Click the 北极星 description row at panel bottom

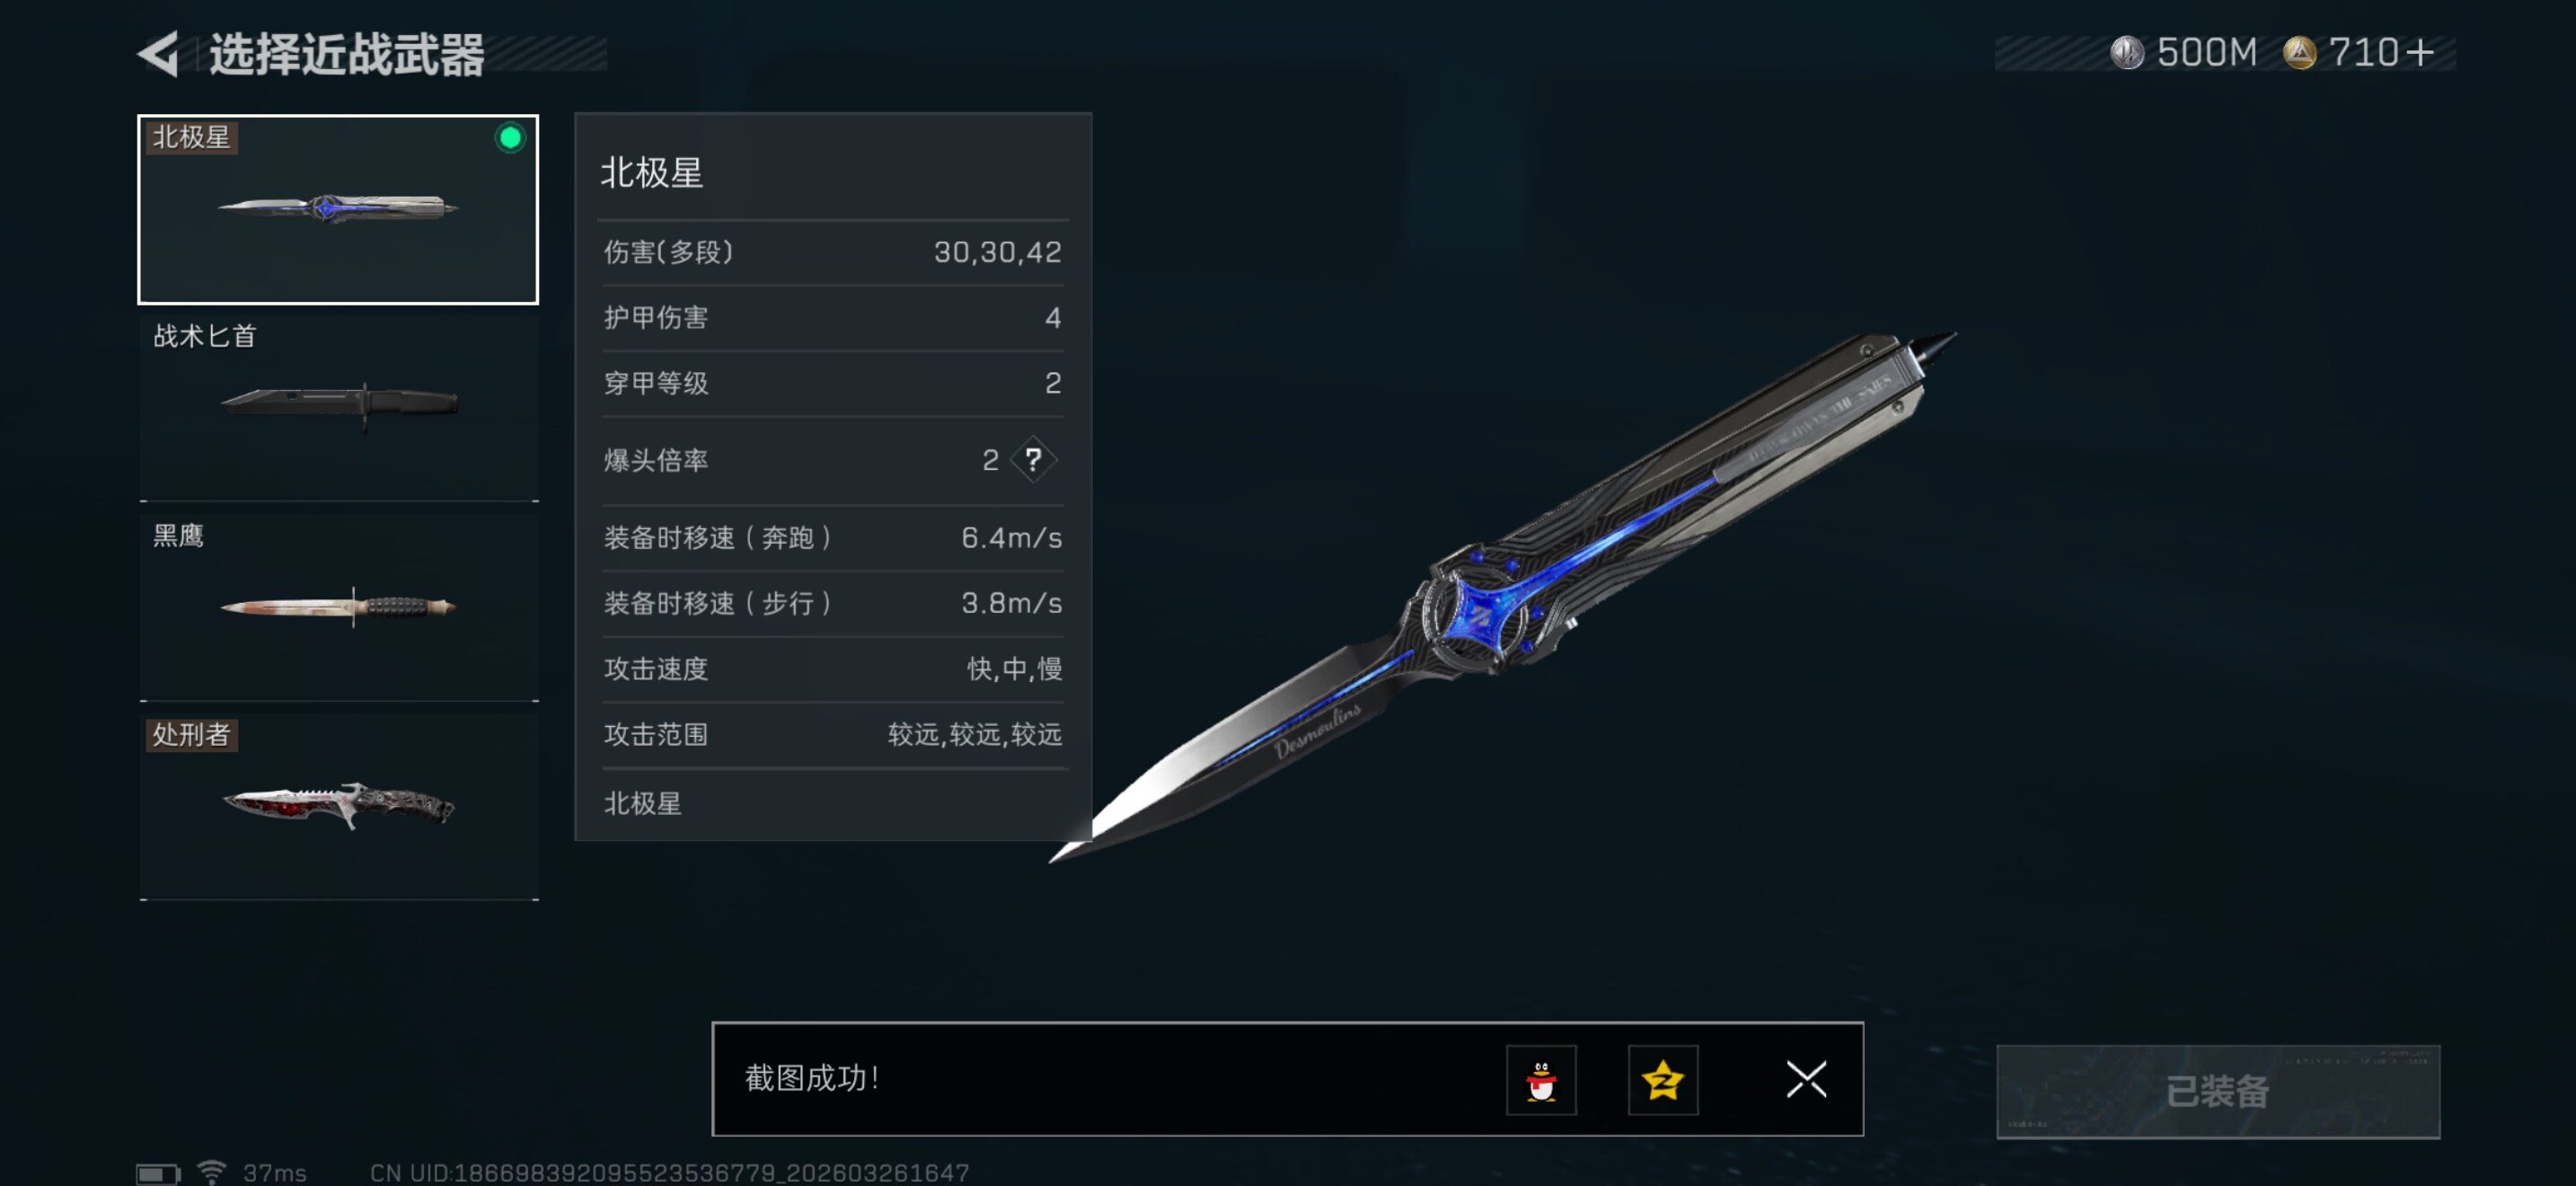[x=832, y=802]
